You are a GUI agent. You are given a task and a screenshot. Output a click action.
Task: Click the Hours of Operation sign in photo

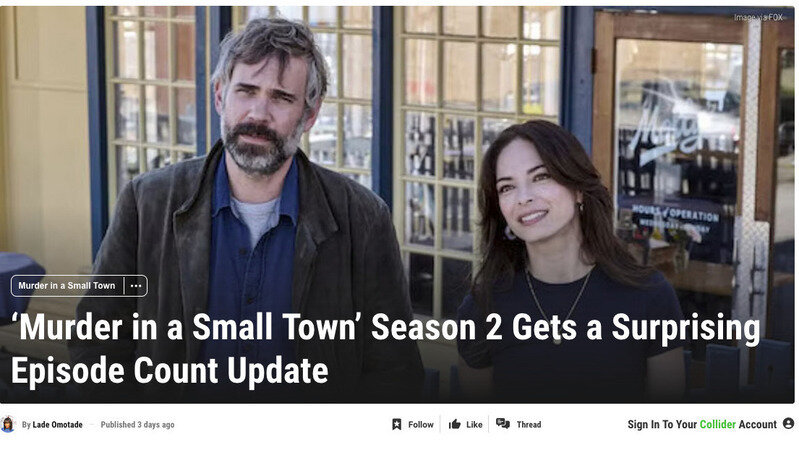(x=675, y=213)
